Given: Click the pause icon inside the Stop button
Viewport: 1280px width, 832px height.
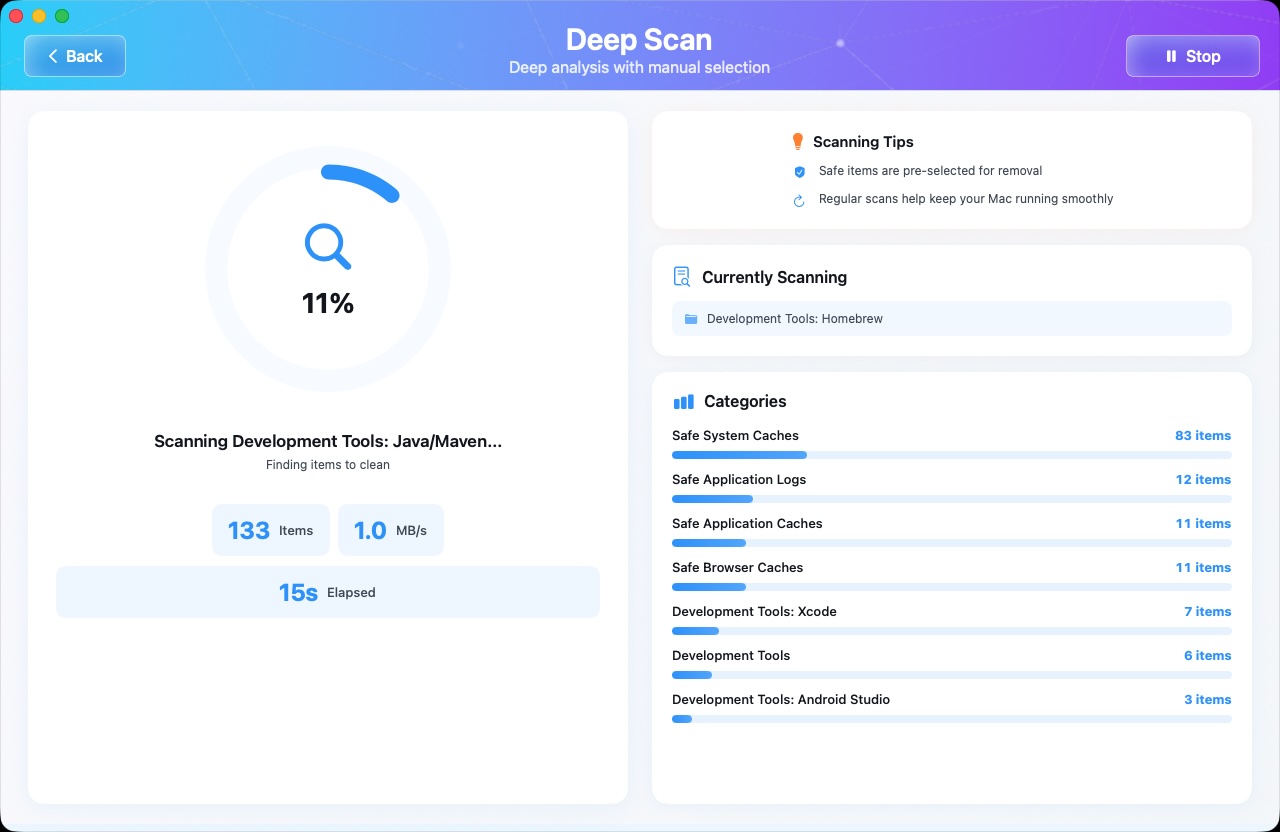Looking at the screenshot, I should (x=1170, y=56).
